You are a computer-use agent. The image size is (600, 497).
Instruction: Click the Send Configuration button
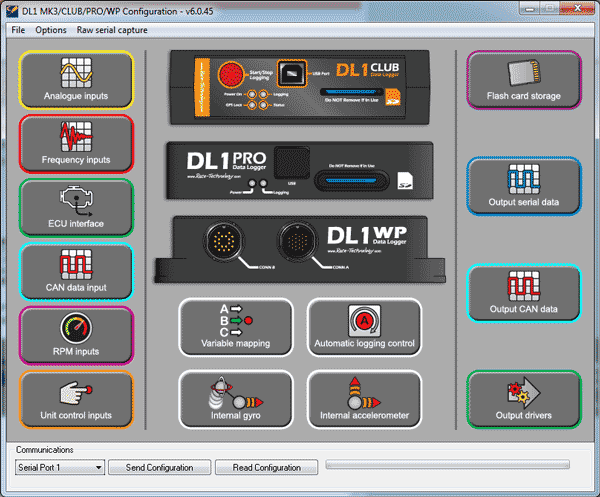pos(160,467)
